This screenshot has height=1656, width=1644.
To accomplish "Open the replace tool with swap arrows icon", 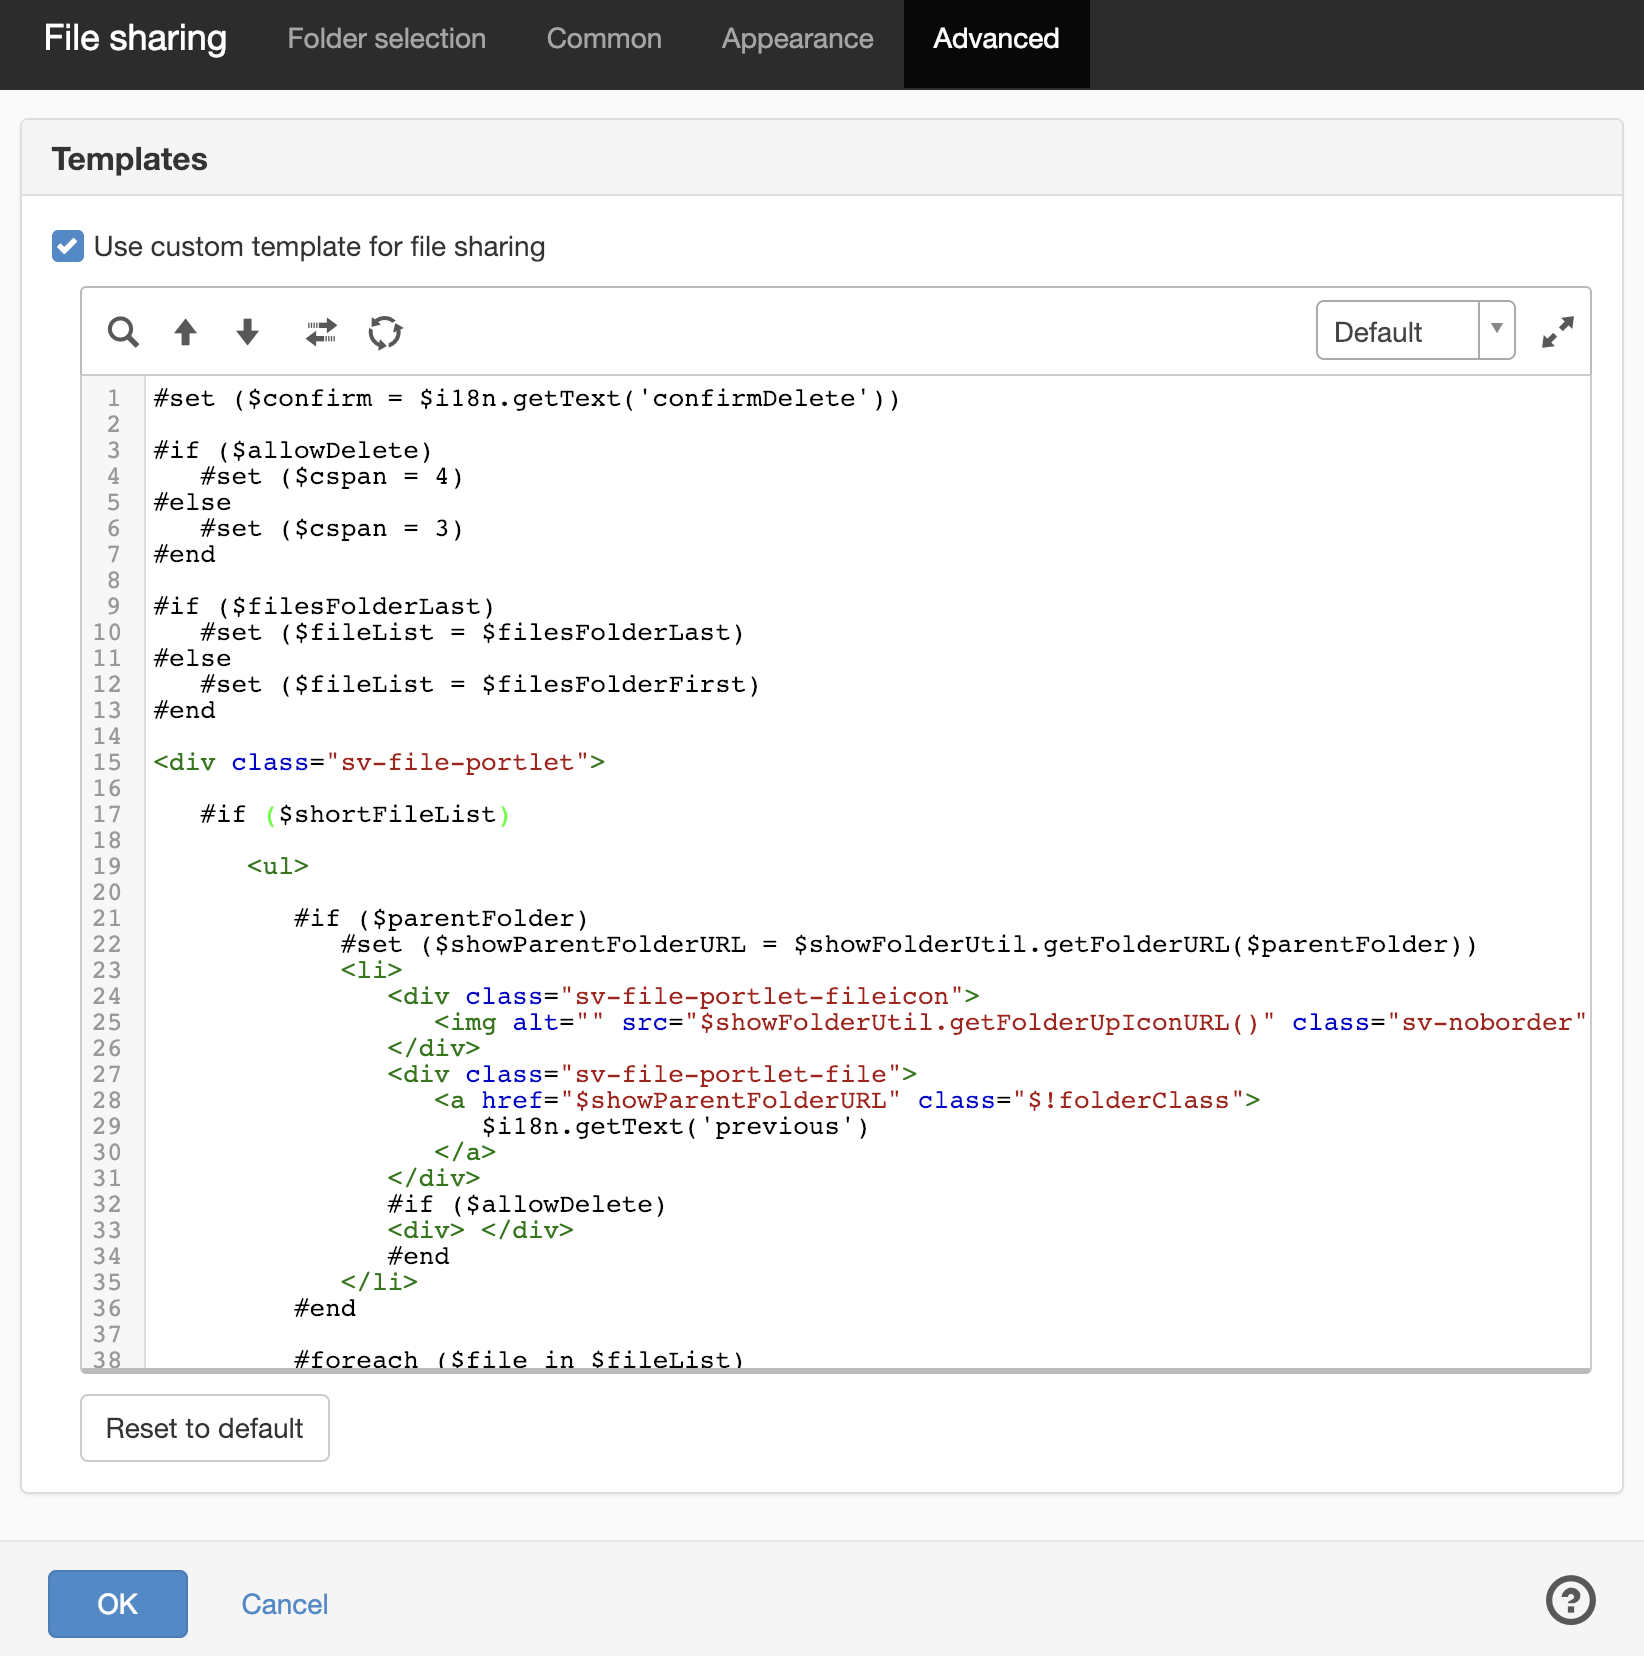I will [x=321, y=332].
